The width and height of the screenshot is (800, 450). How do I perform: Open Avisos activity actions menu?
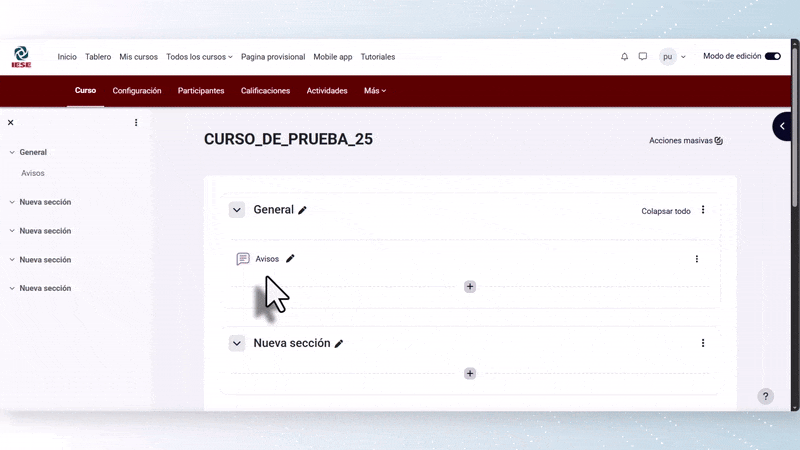697,259
